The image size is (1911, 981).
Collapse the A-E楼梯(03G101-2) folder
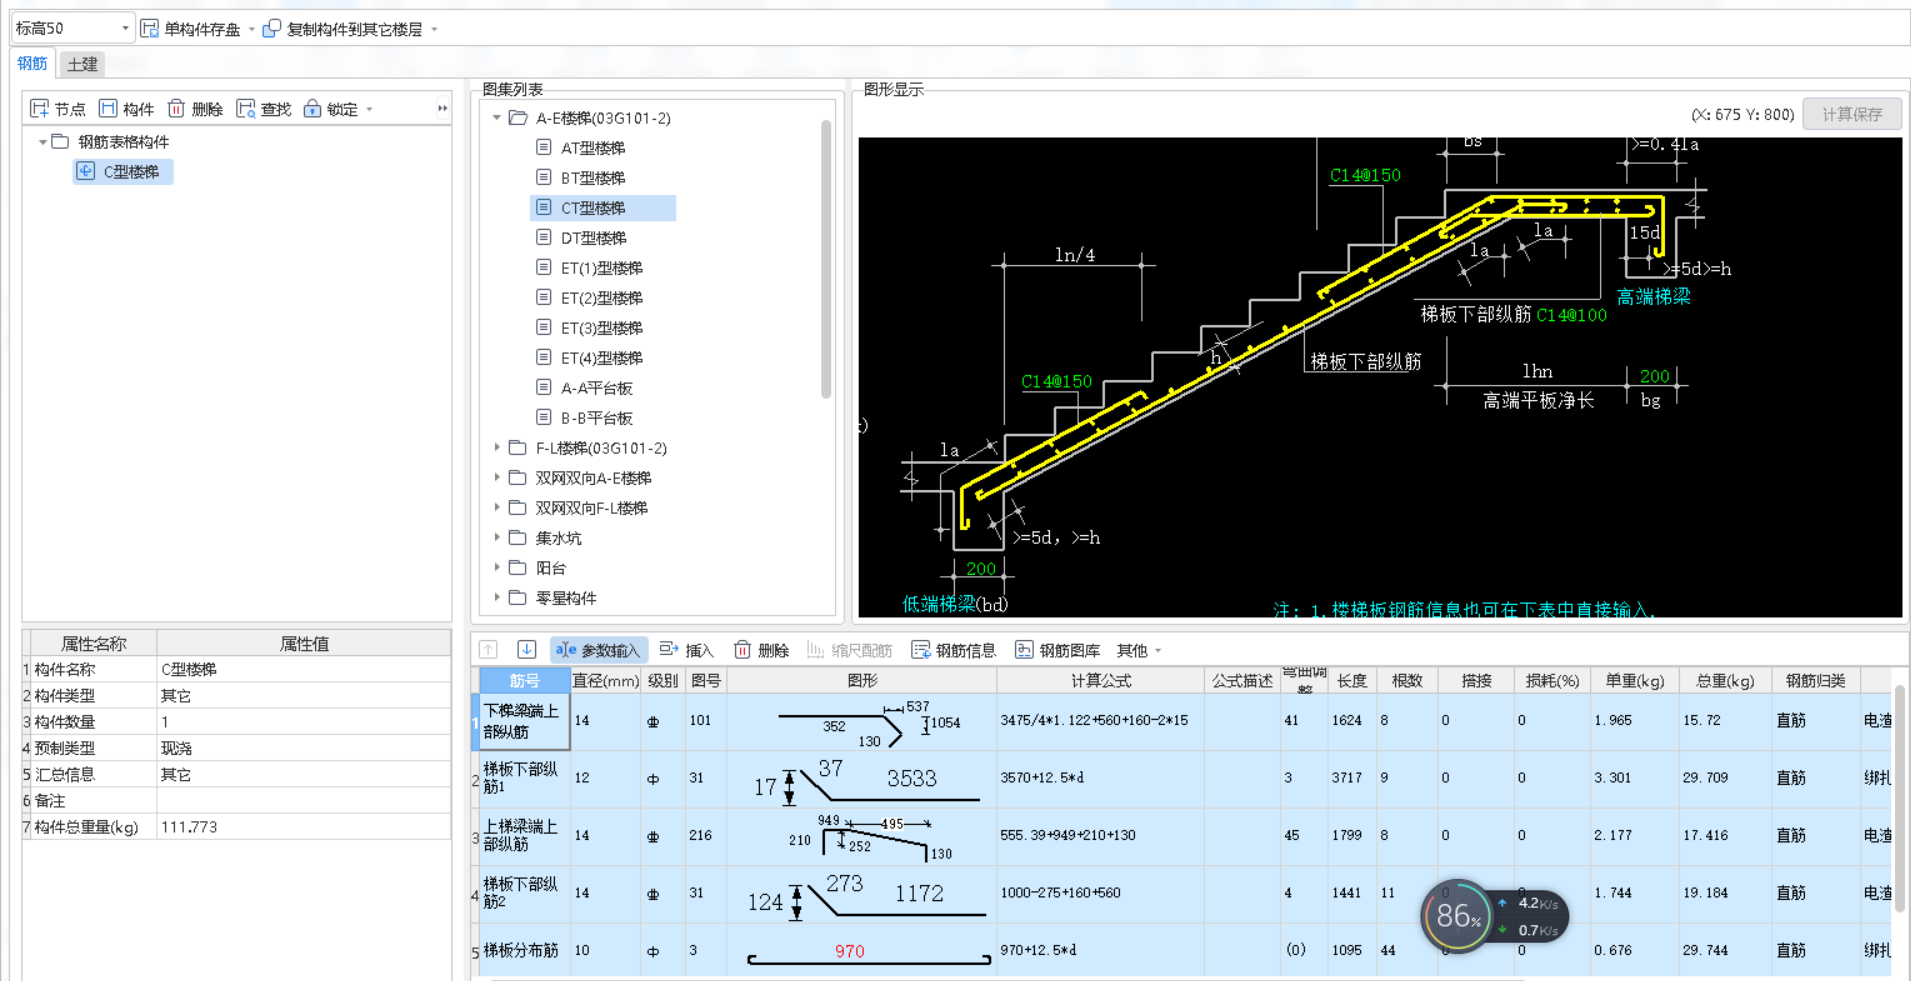pos(497,118)
